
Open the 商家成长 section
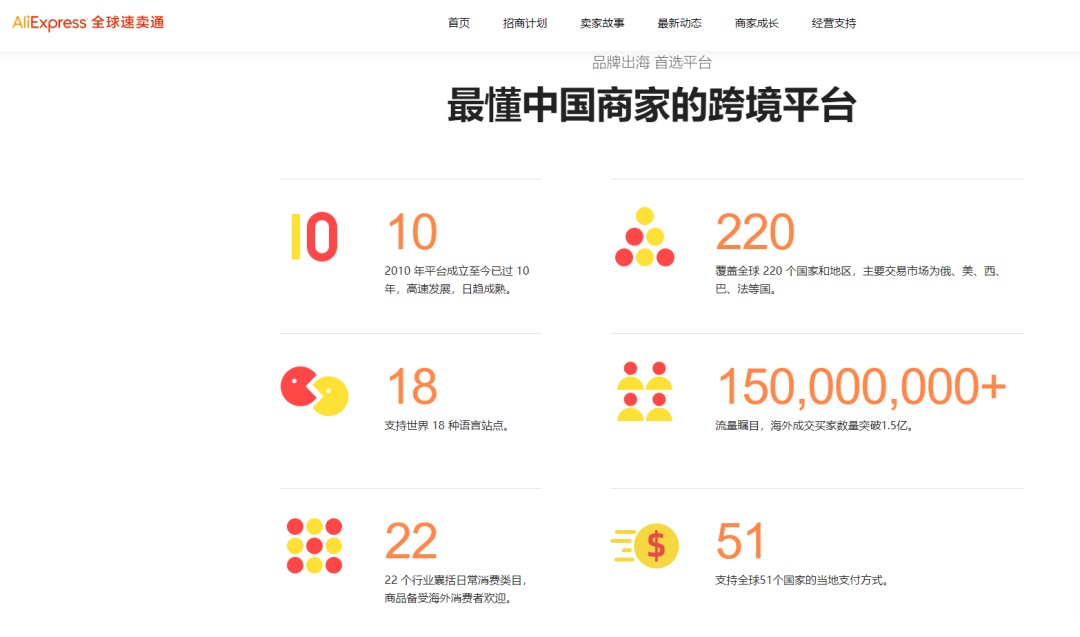pyautogui.click(x=756, y=22)
